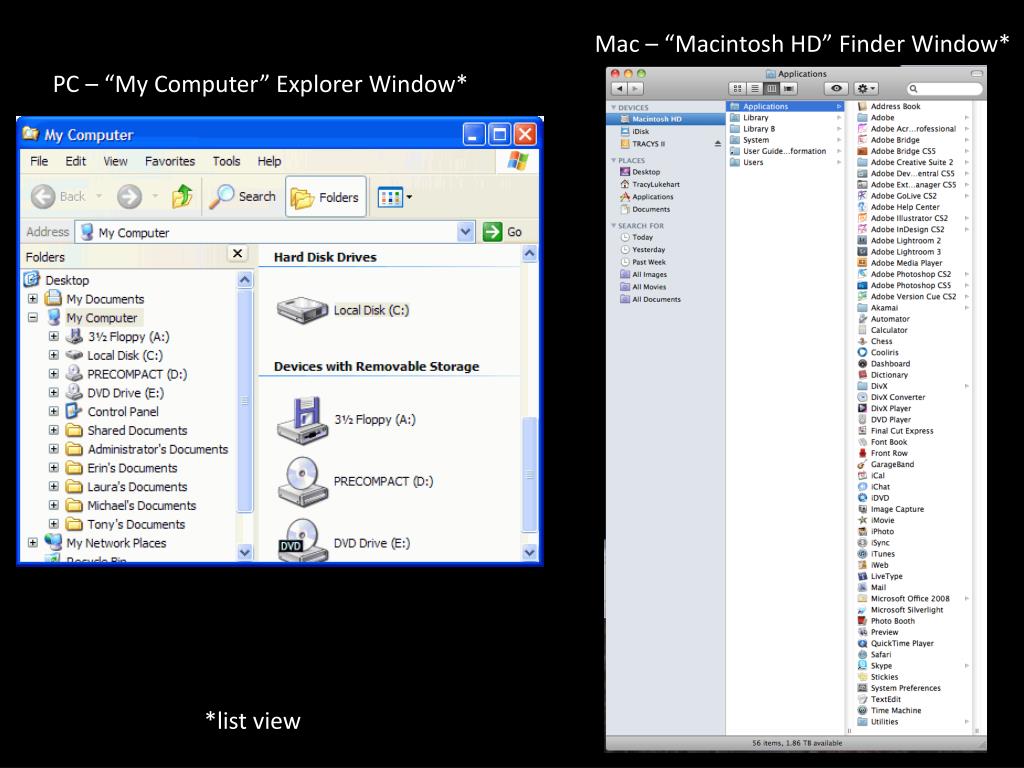The image size is (1024, 768).
Task: Open the Help menu
Action: click(269, 161)
